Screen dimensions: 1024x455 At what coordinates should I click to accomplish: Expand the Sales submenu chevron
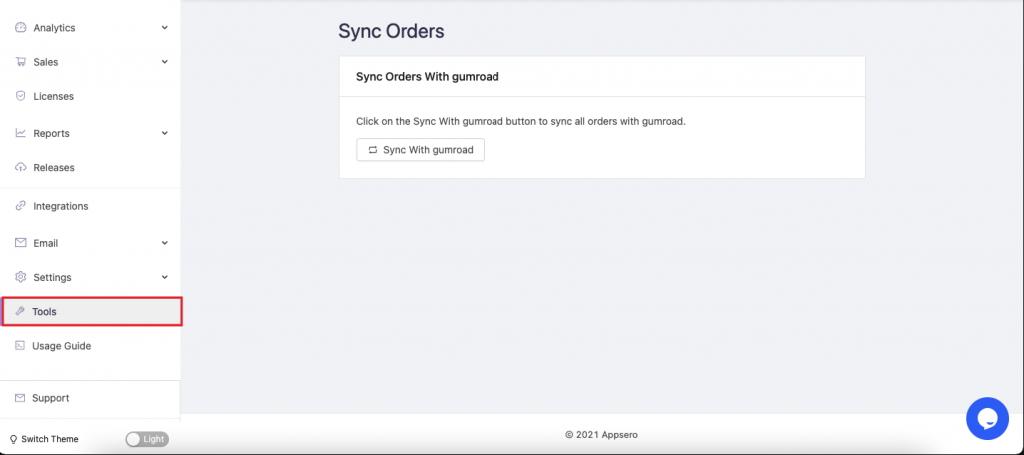[x=165, y=62]
